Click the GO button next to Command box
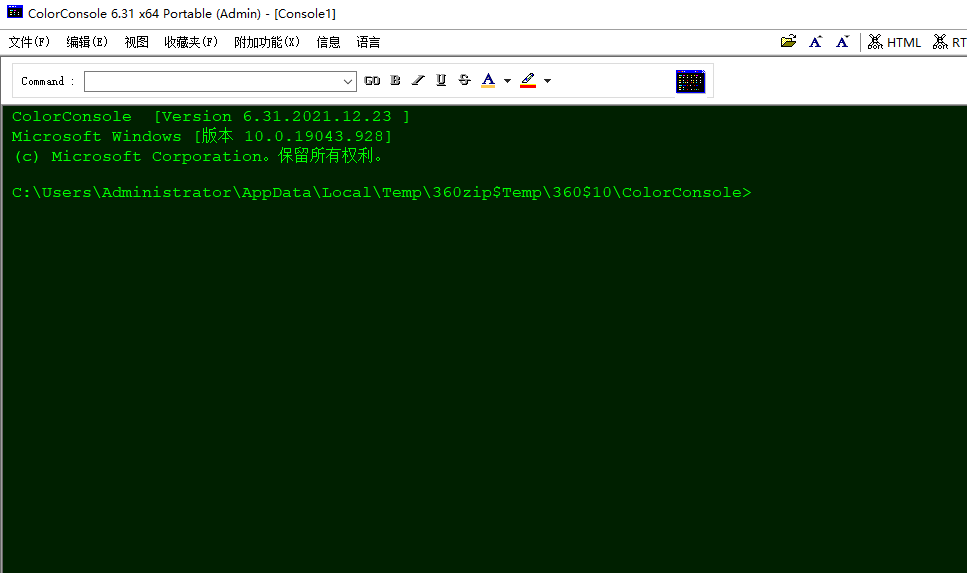This screenshot has height=573, width=967. [x=372, y=81]
